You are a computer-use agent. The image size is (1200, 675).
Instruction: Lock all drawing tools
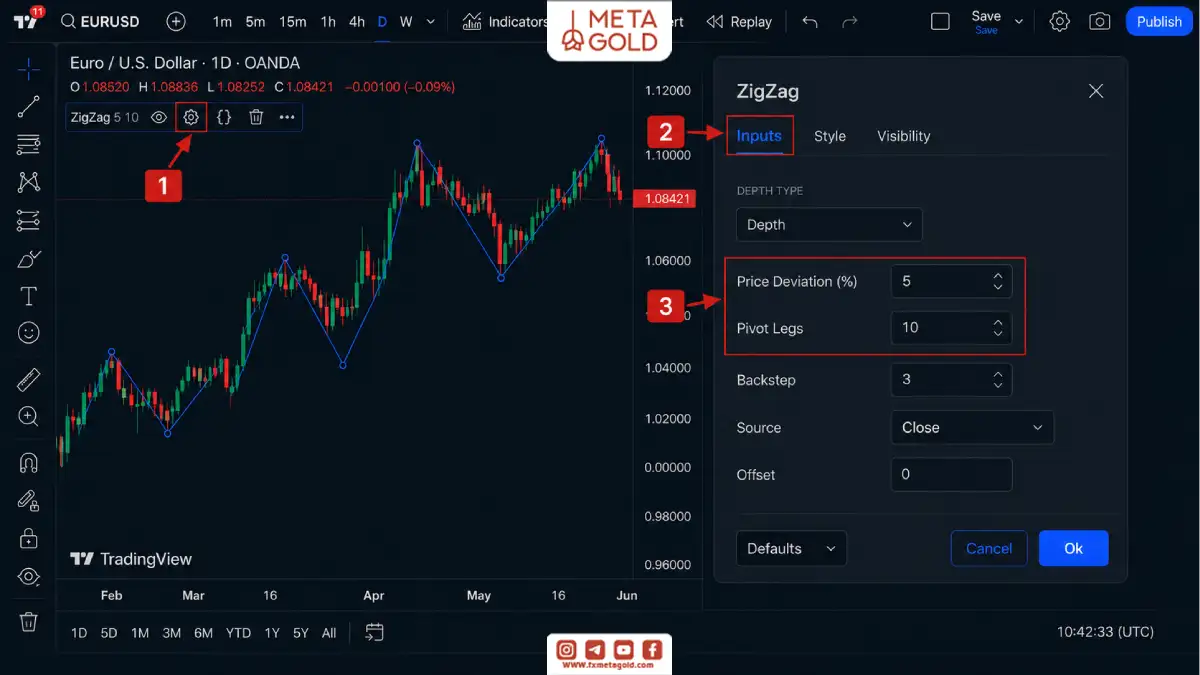[29, 538]
